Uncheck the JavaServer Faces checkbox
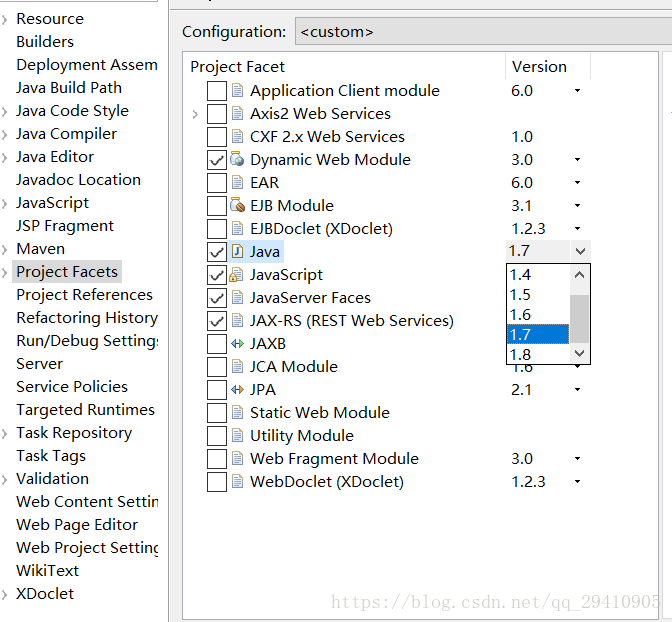The image size is (672, 622). click(x=217, y=297)
